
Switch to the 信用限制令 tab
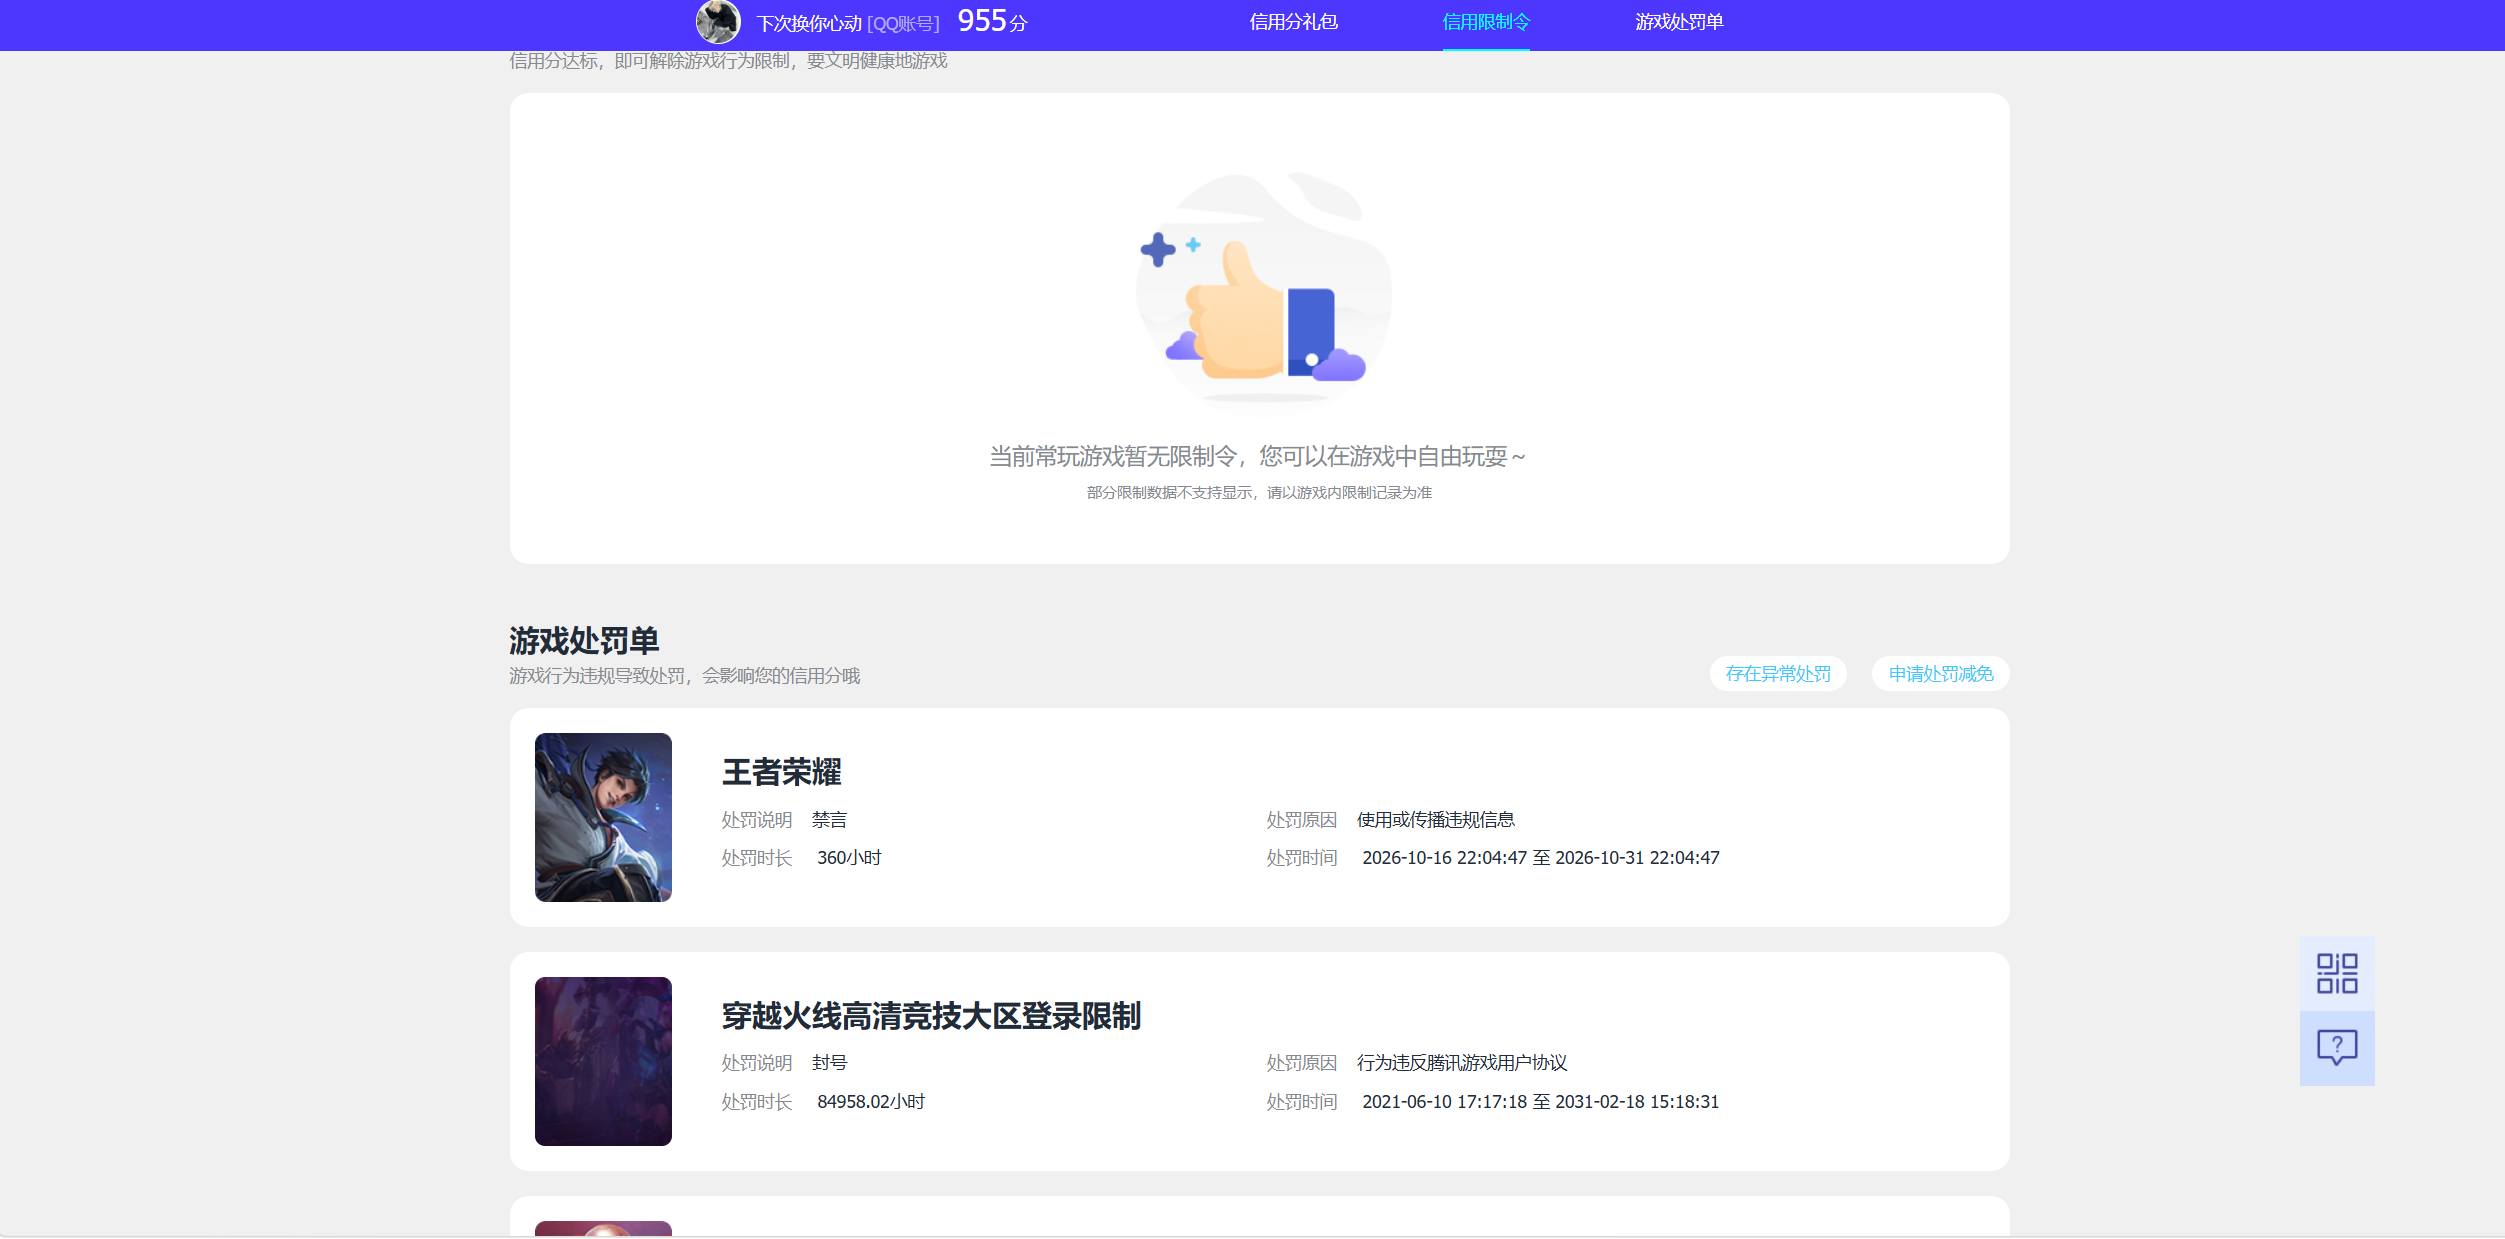[x=1486, y=22]
